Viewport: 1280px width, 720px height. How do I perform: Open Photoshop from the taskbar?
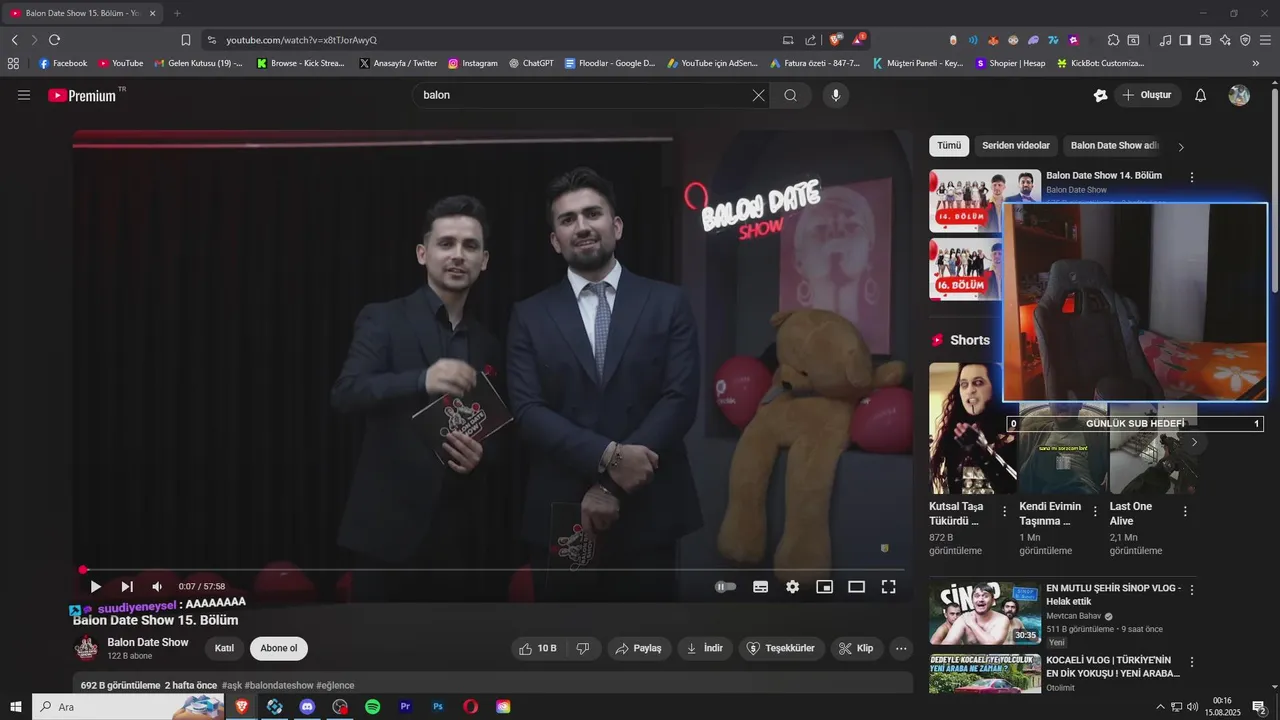438,707
